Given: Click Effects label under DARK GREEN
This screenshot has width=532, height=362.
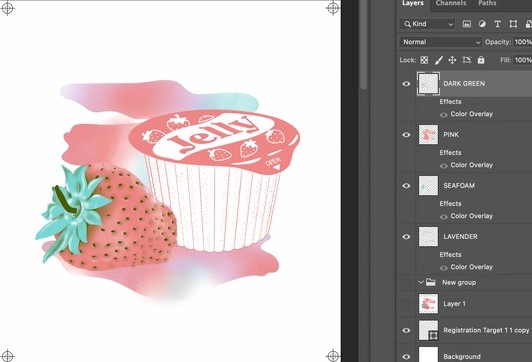Looking at the screenshot, I should [x=450, y=101].
